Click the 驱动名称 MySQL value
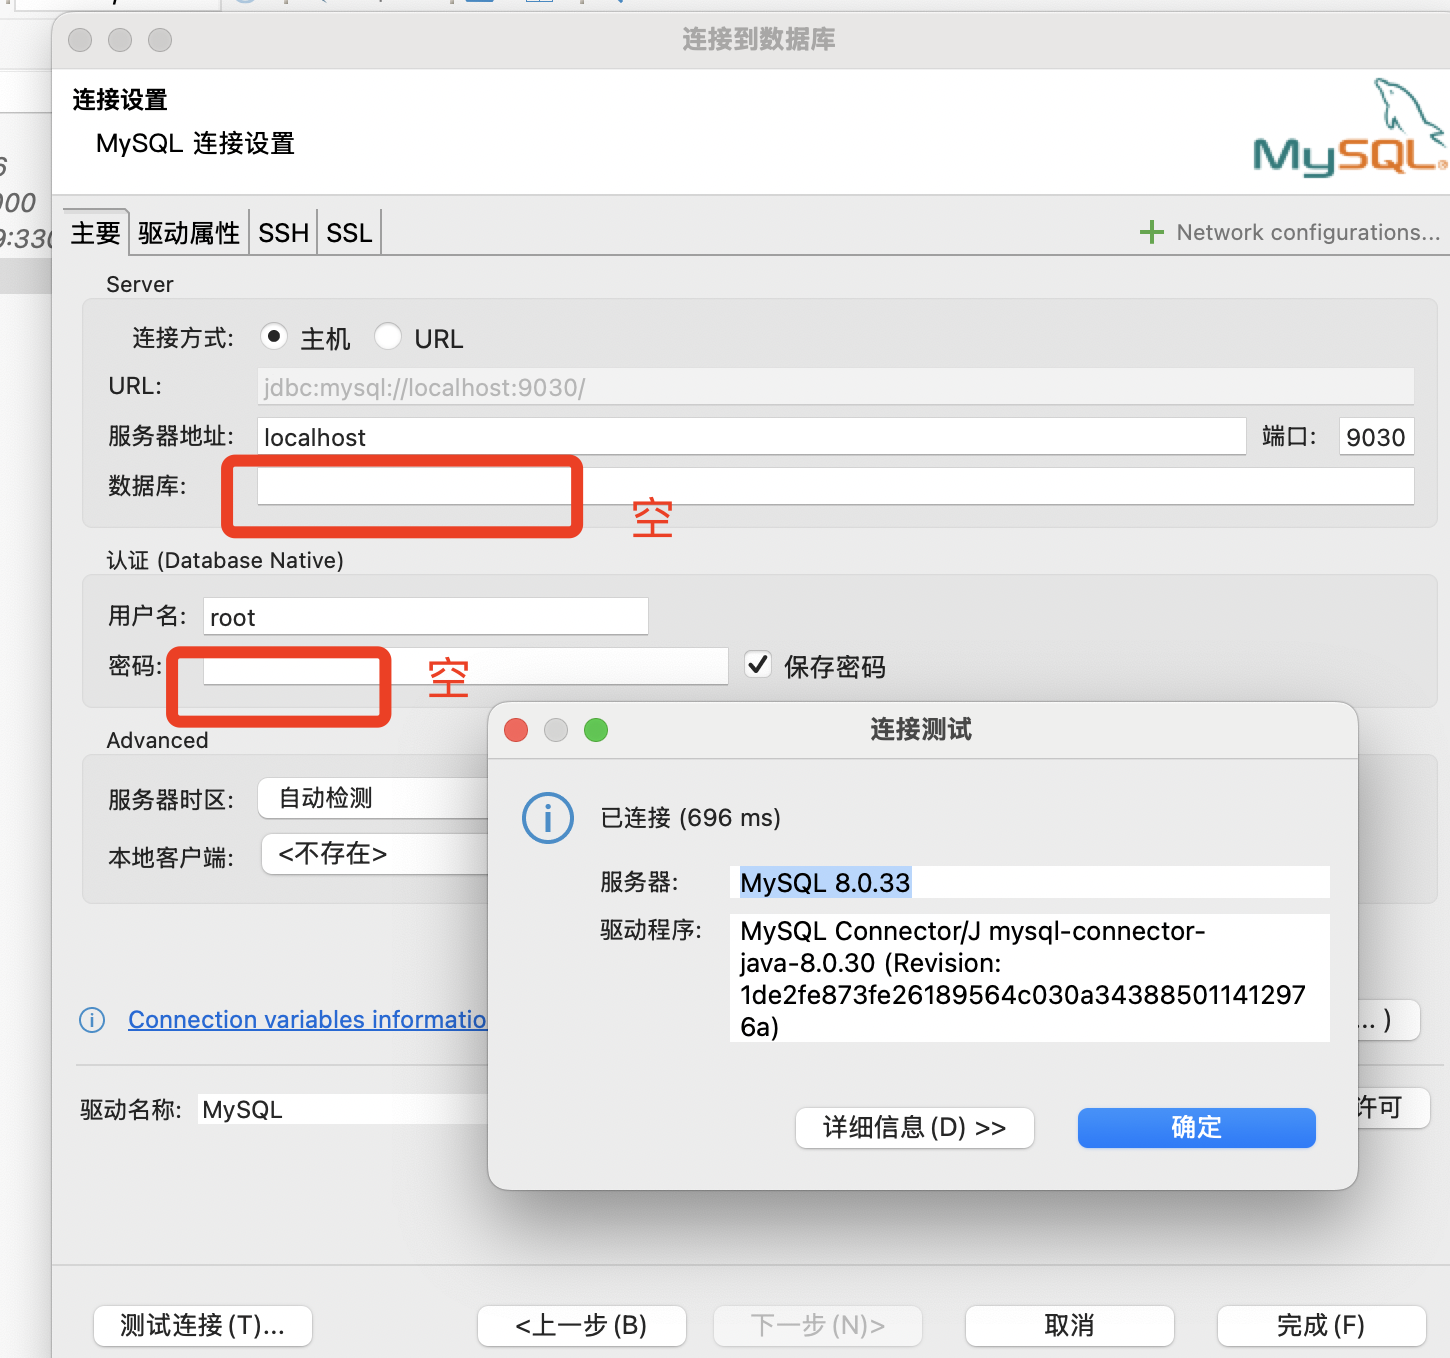This screenshot has width=1450, height=1358. pos(242,1110)
